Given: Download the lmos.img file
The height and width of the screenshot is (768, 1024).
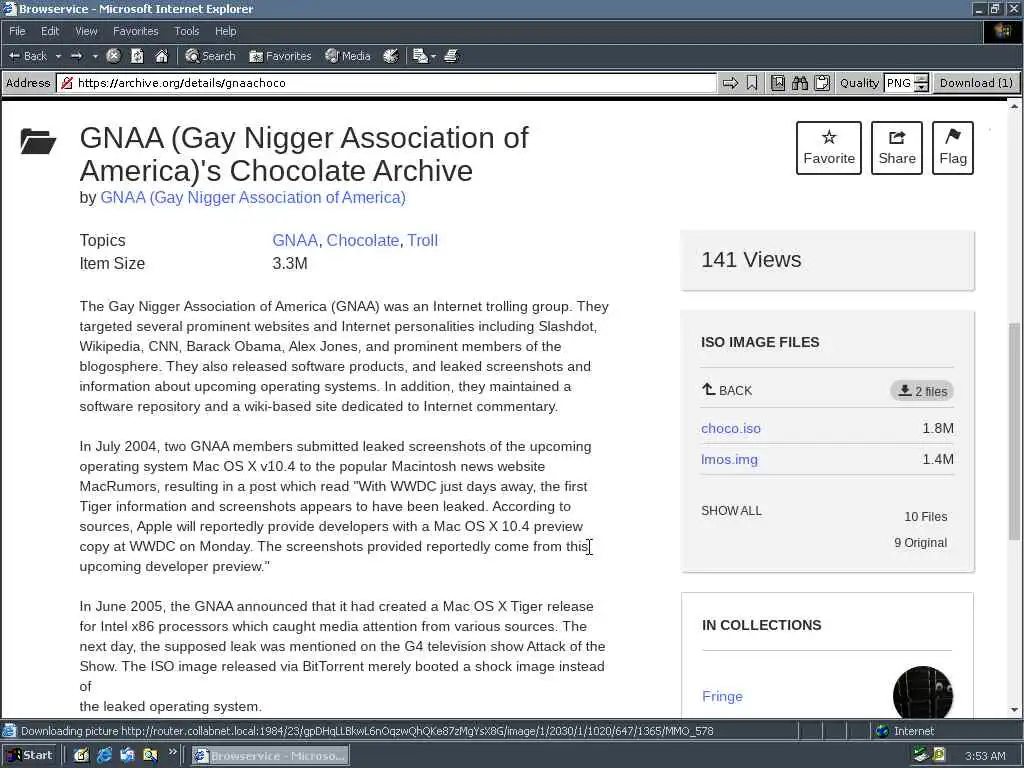Looking at the screenshot, I should [729, 459].
